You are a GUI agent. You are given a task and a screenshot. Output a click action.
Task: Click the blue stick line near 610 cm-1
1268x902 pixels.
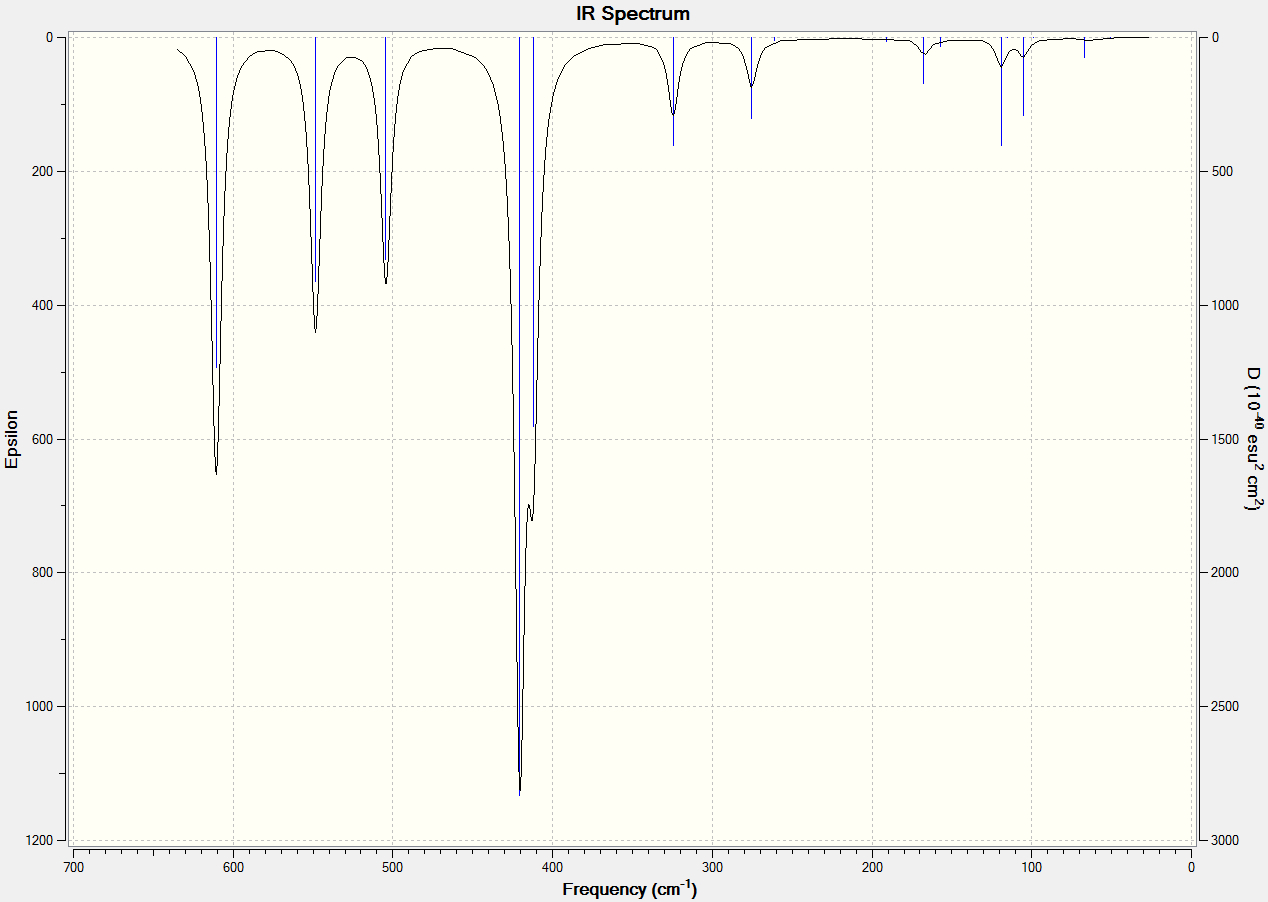pyautogui.click(x=217, y=200)
